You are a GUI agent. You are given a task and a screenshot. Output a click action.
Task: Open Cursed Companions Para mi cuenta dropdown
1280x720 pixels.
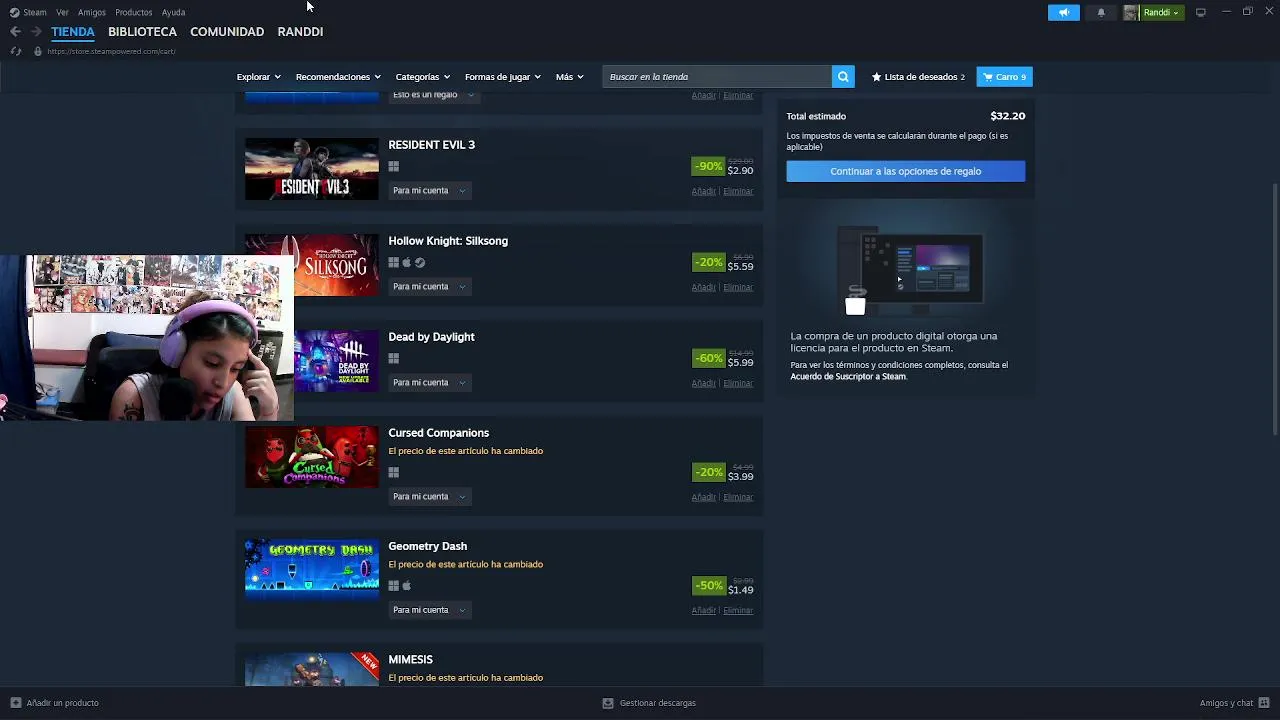(429, 496)
